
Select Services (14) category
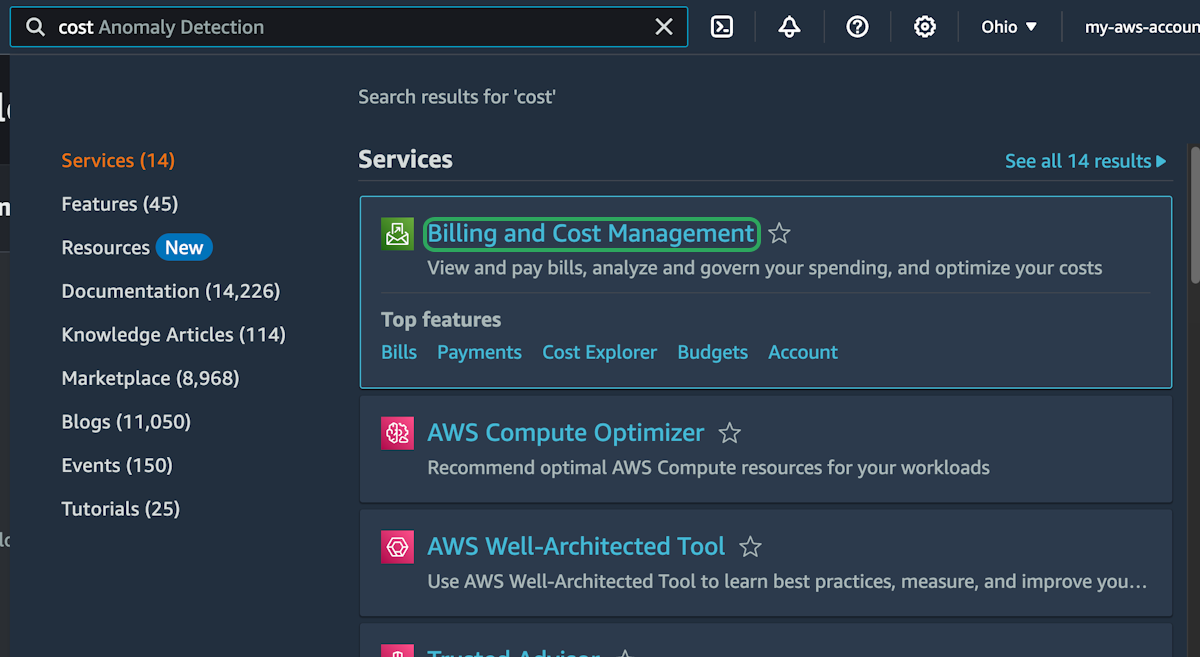pos(118,161)
